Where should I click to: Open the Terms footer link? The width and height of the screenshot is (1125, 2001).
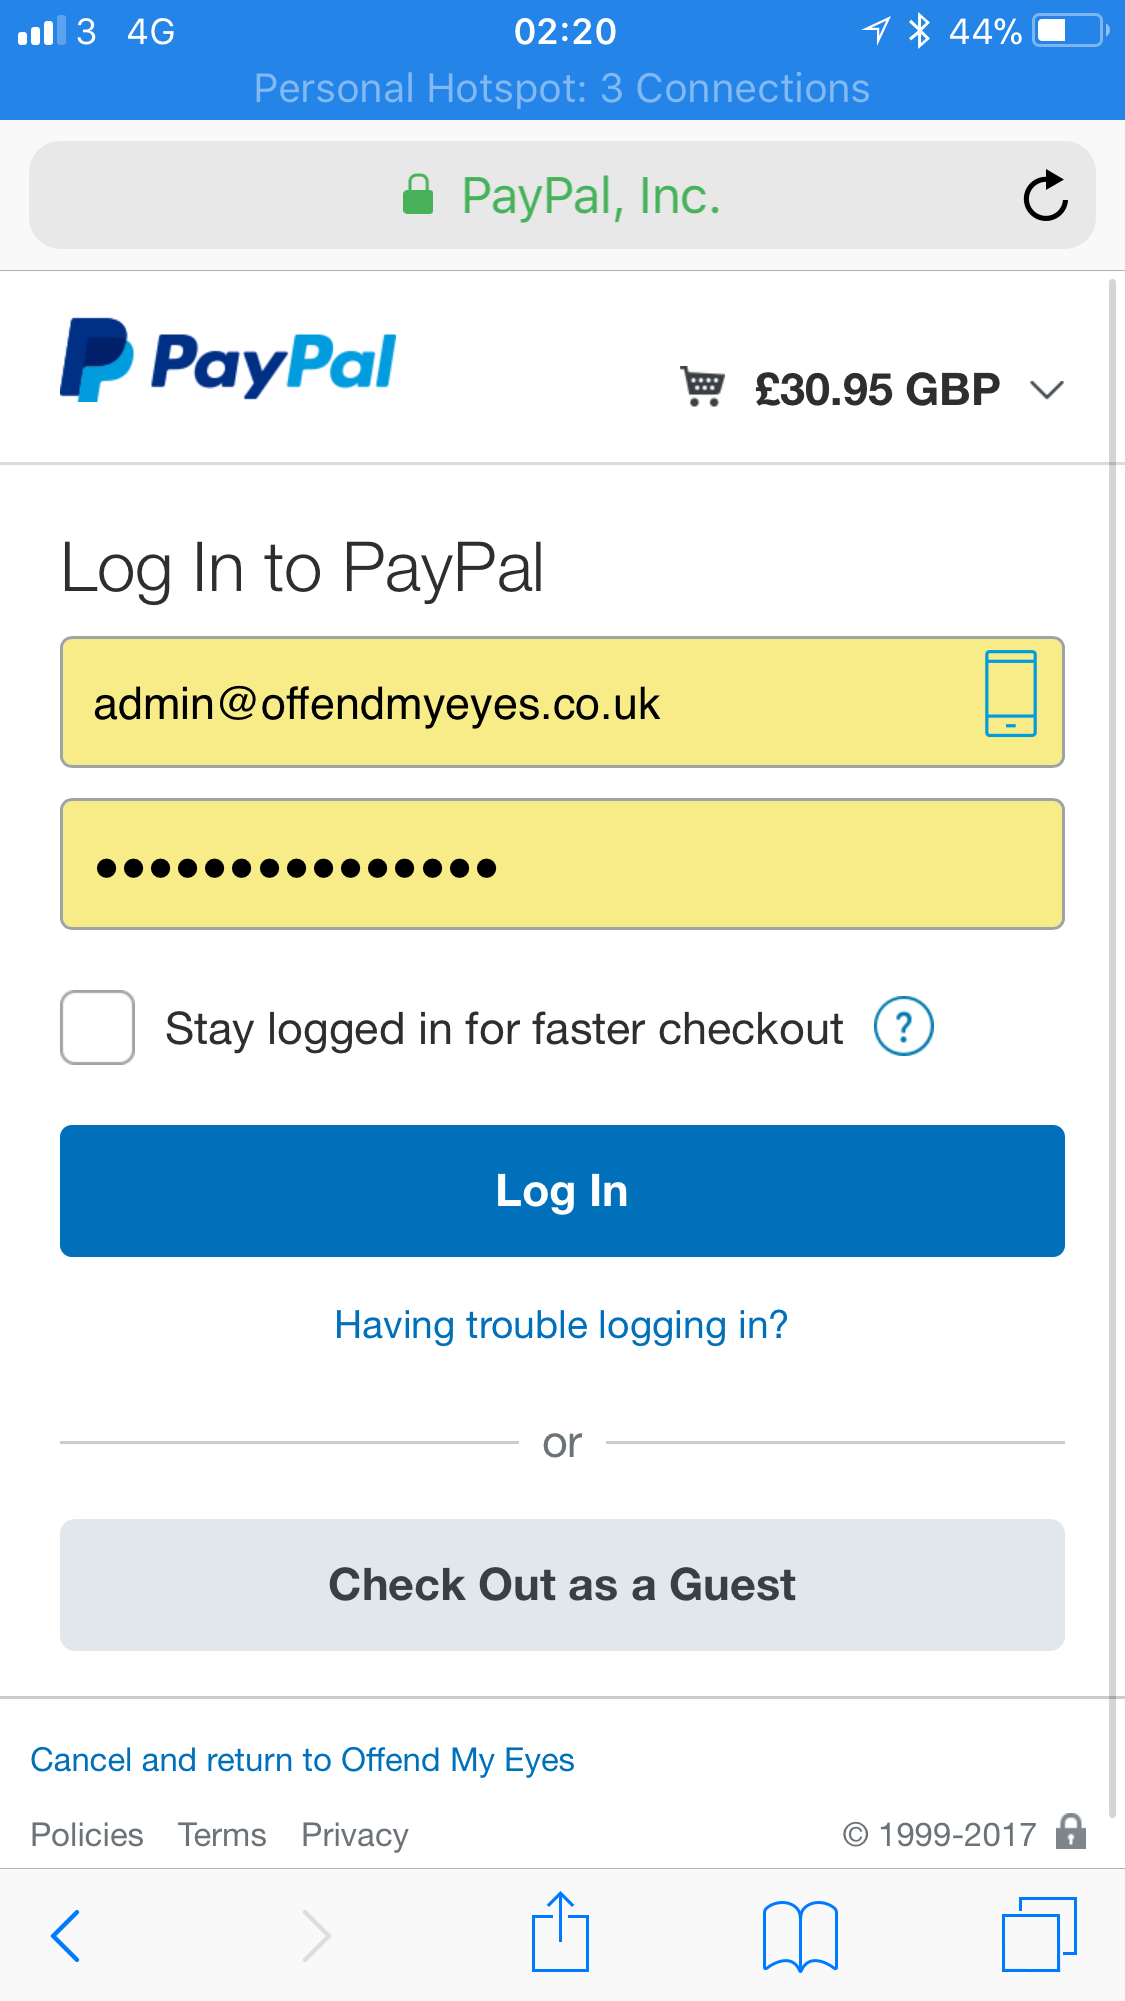click(222, 1835)
